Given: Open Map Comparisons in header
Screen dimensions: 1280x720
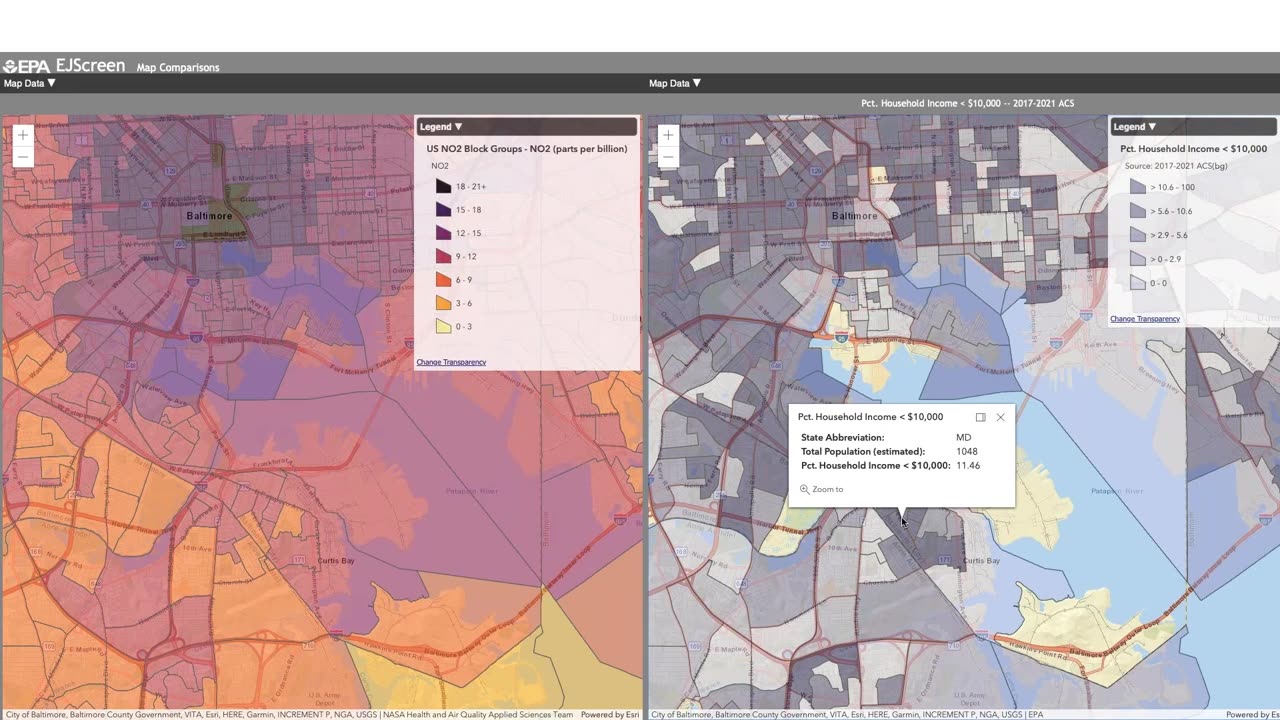Looking at the screenshot, I should [178, 68].
